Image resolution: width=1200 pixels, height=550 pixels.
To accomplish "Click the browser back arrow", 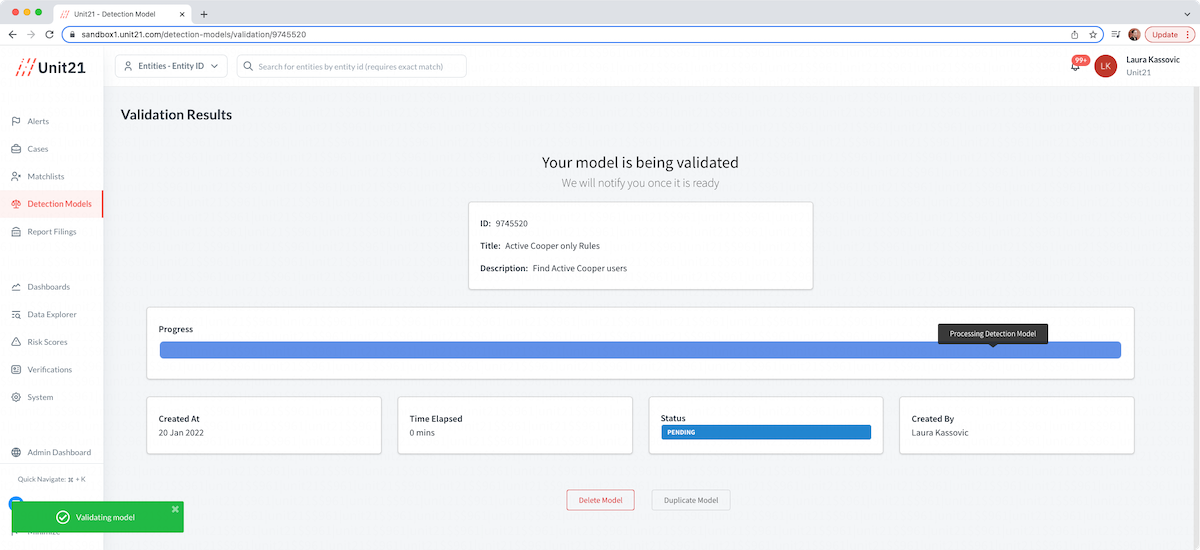I will (13, 34).
